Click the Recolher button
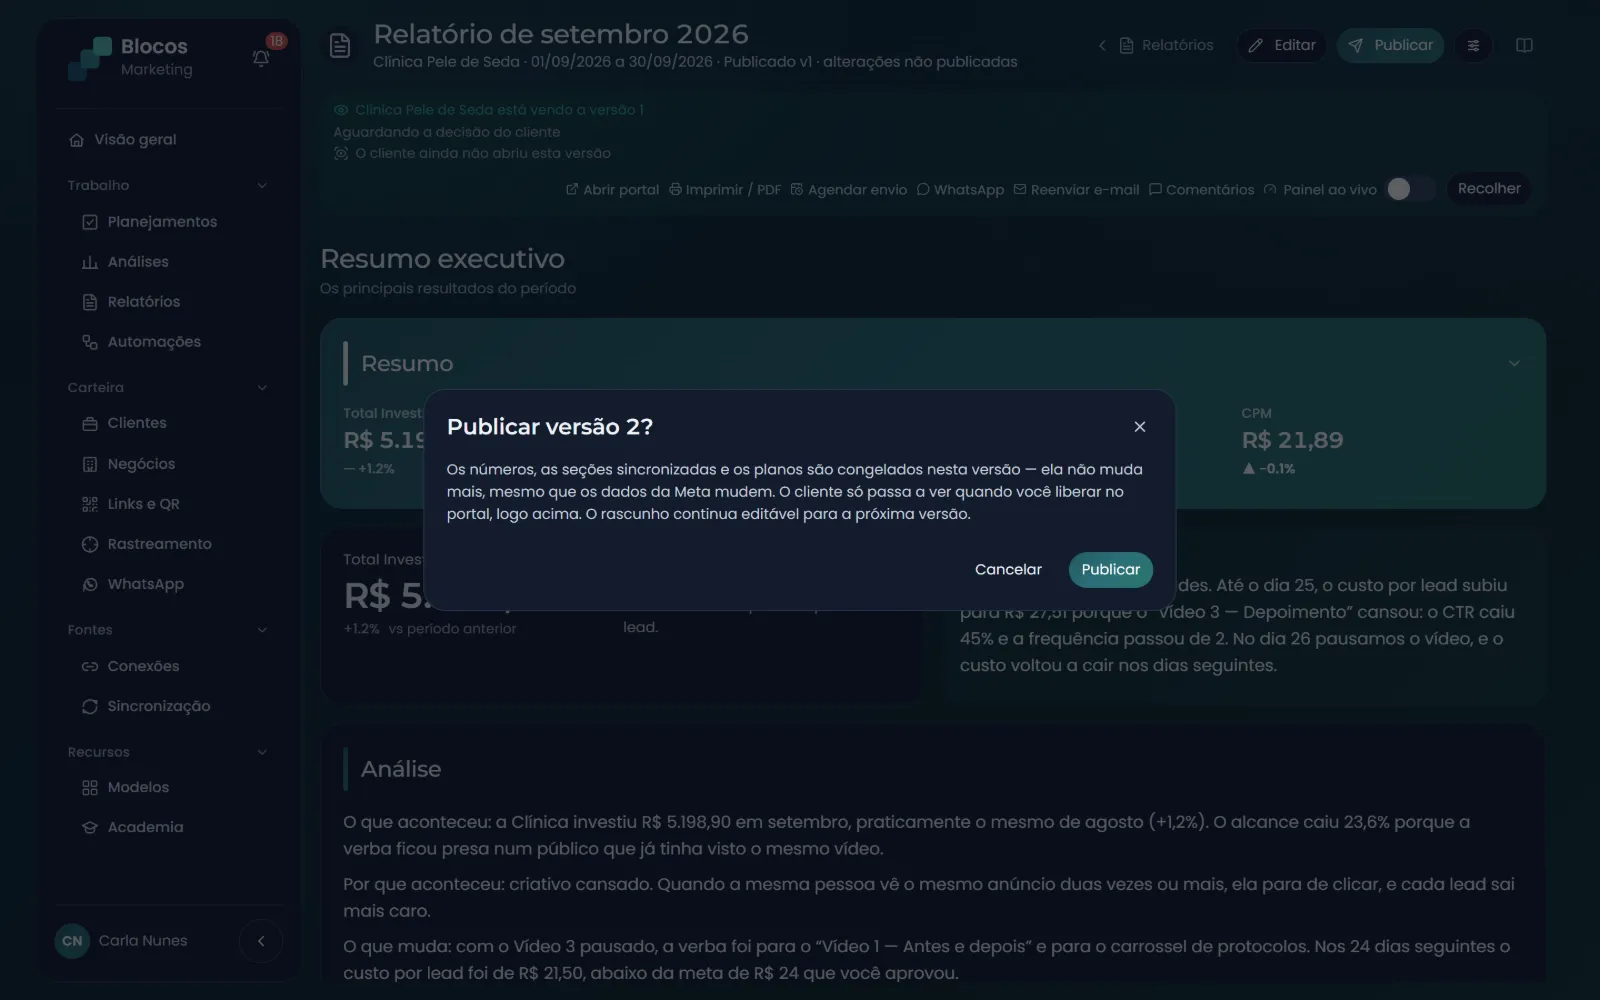This screenshot has width=1600, height=1000. coord(1489,188)
